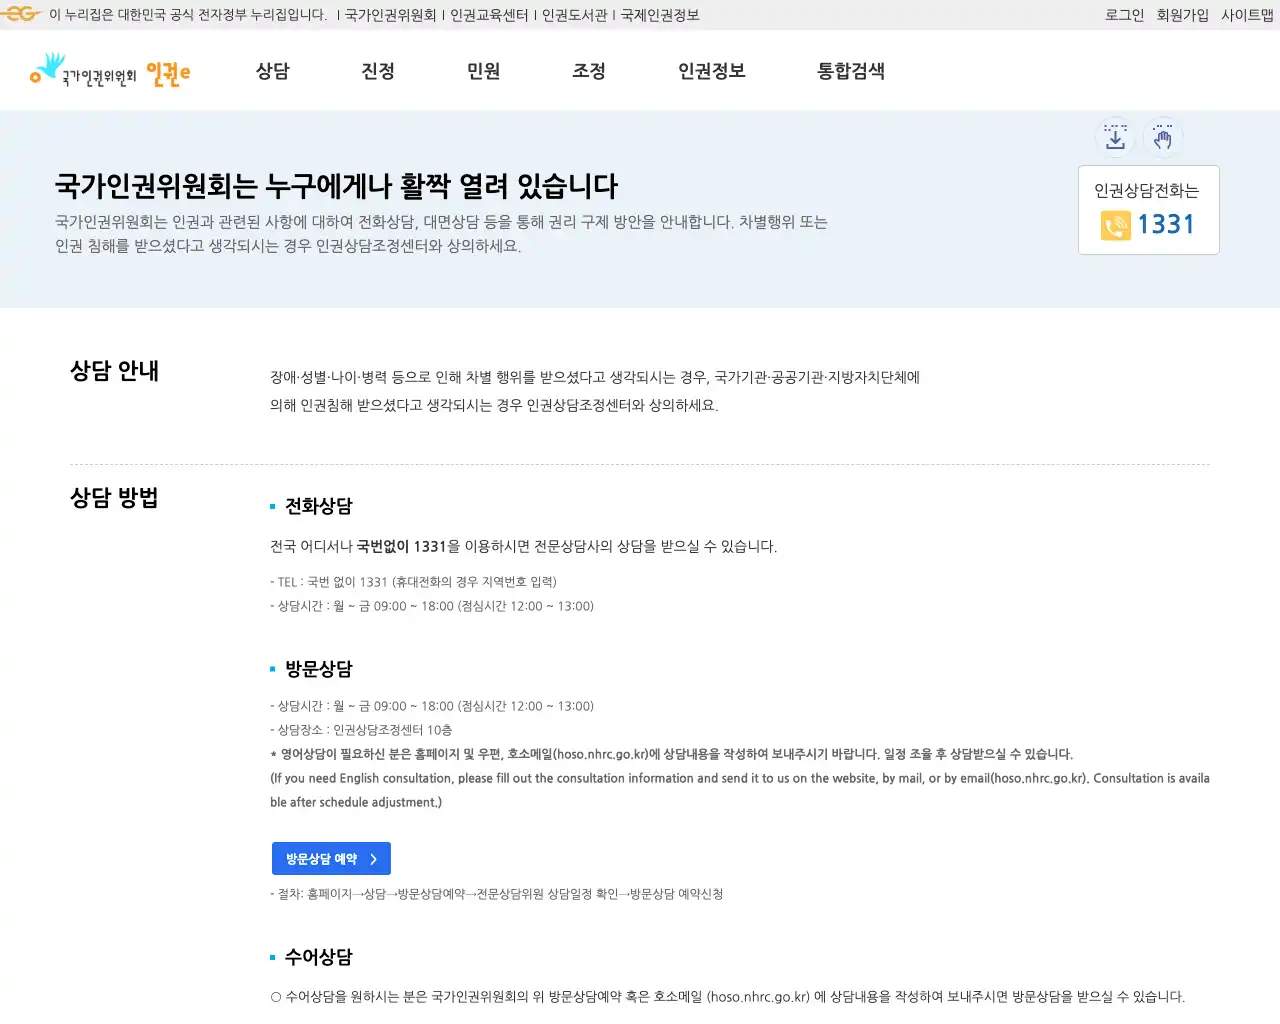
Task: Click the sign language hand icon
Action: (x=1163, y=137)
